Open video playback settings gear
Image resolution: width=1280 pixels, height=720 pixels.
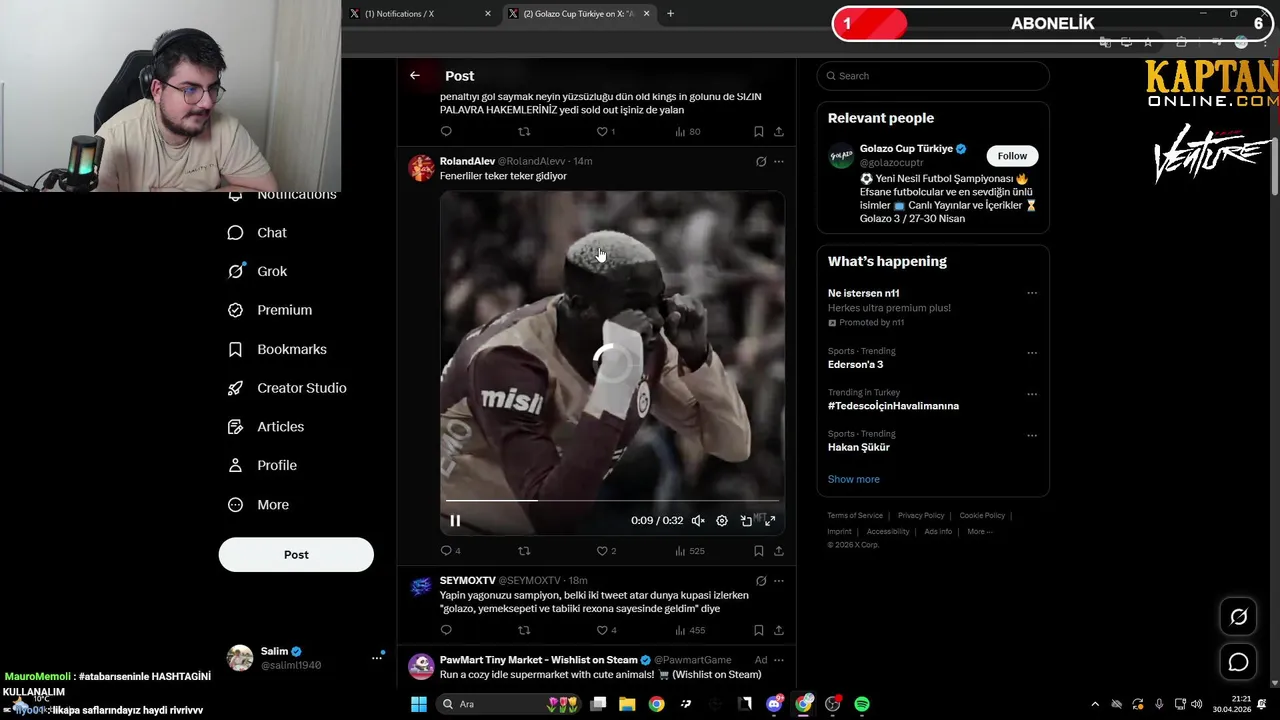tap(722, 520)
